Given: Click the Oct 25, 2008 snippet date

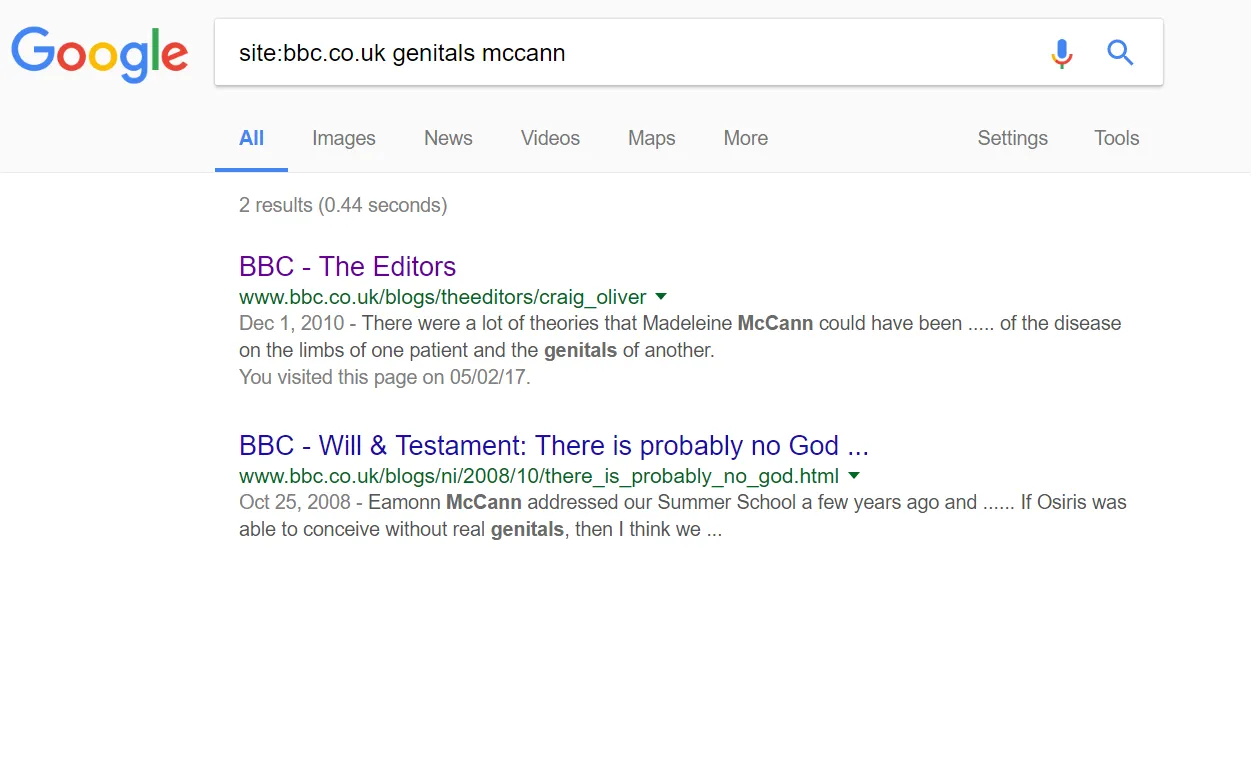Looking at the screenshot, I should pyautogui.click(x=295, y=502).
